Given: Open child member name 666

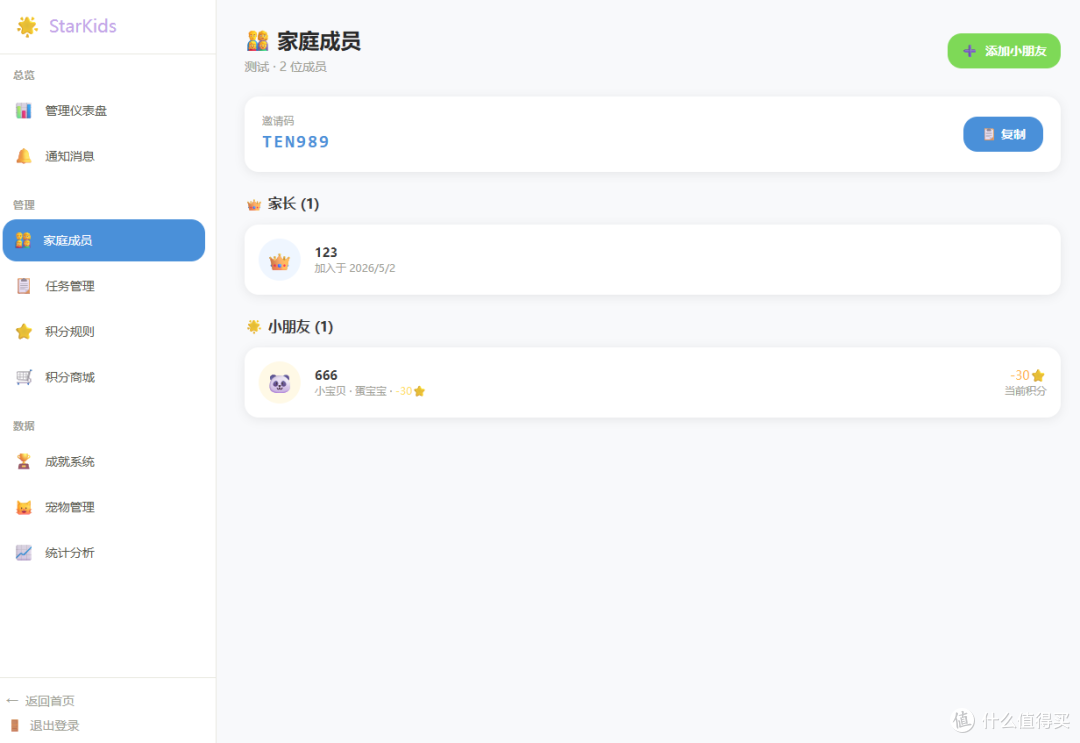Looking at the screenshot, I should [326, 375].
